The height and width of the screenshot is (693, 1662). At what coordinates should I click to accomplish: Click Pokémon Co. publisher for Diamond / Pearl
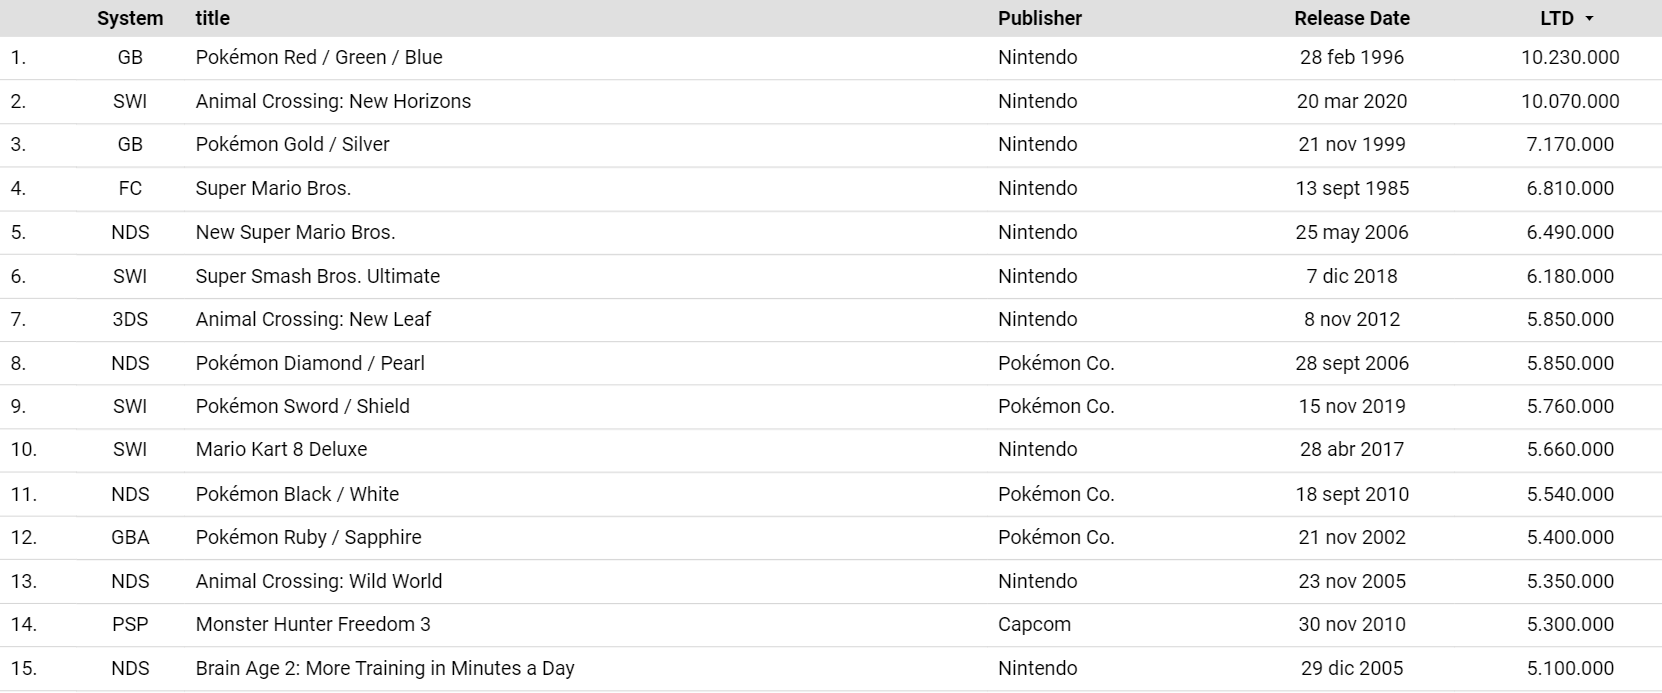(1056, 363)
